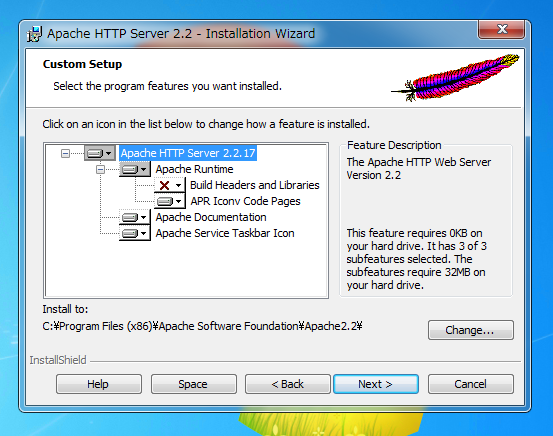Collapse the Apache Runtime tree node
Viewport: 553px width, 436px height.
coord(101,170)
